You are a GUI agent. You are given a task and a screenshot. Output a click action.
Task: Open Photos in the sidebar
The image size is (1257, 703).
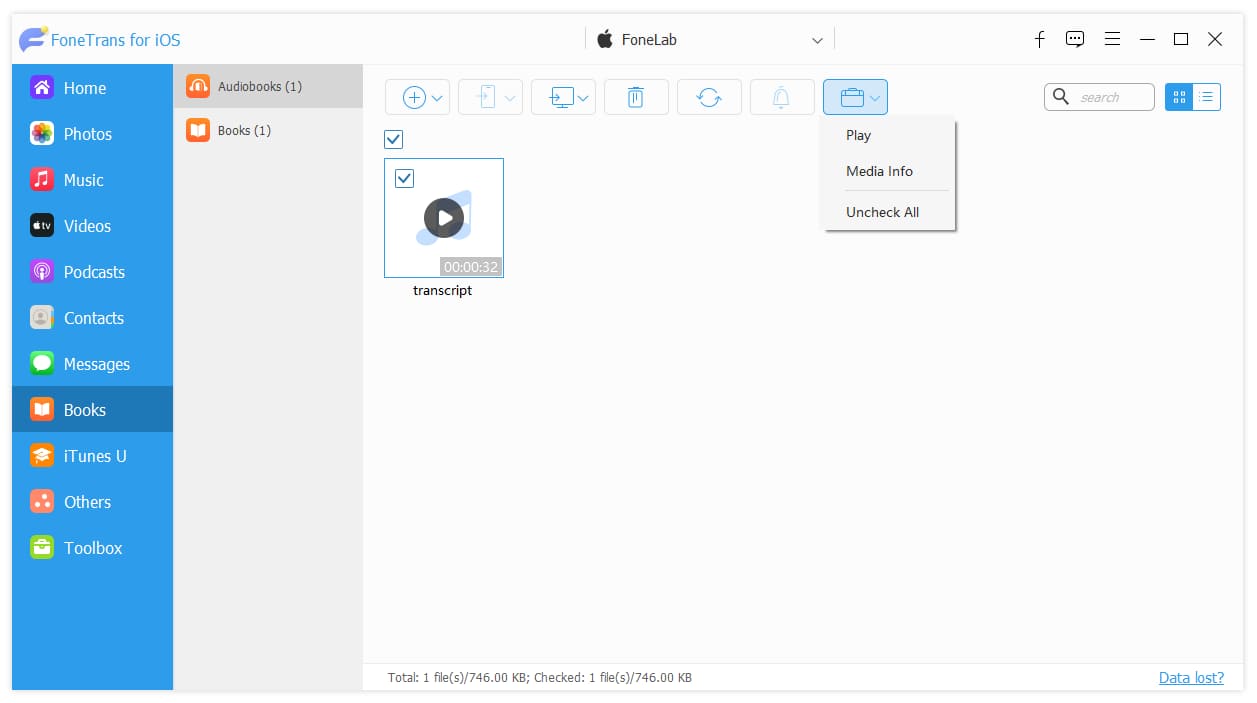pos(92,134)
